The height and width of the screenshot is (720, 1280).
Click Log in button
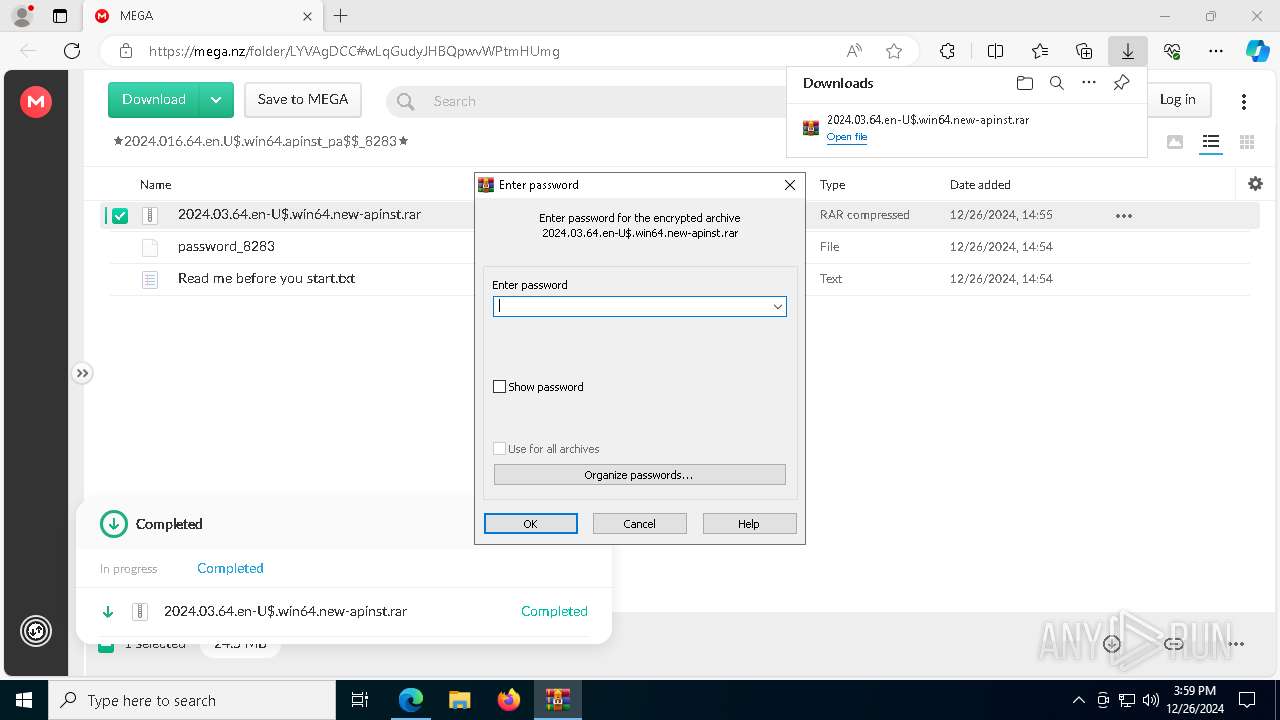(x=1177, y=100)
